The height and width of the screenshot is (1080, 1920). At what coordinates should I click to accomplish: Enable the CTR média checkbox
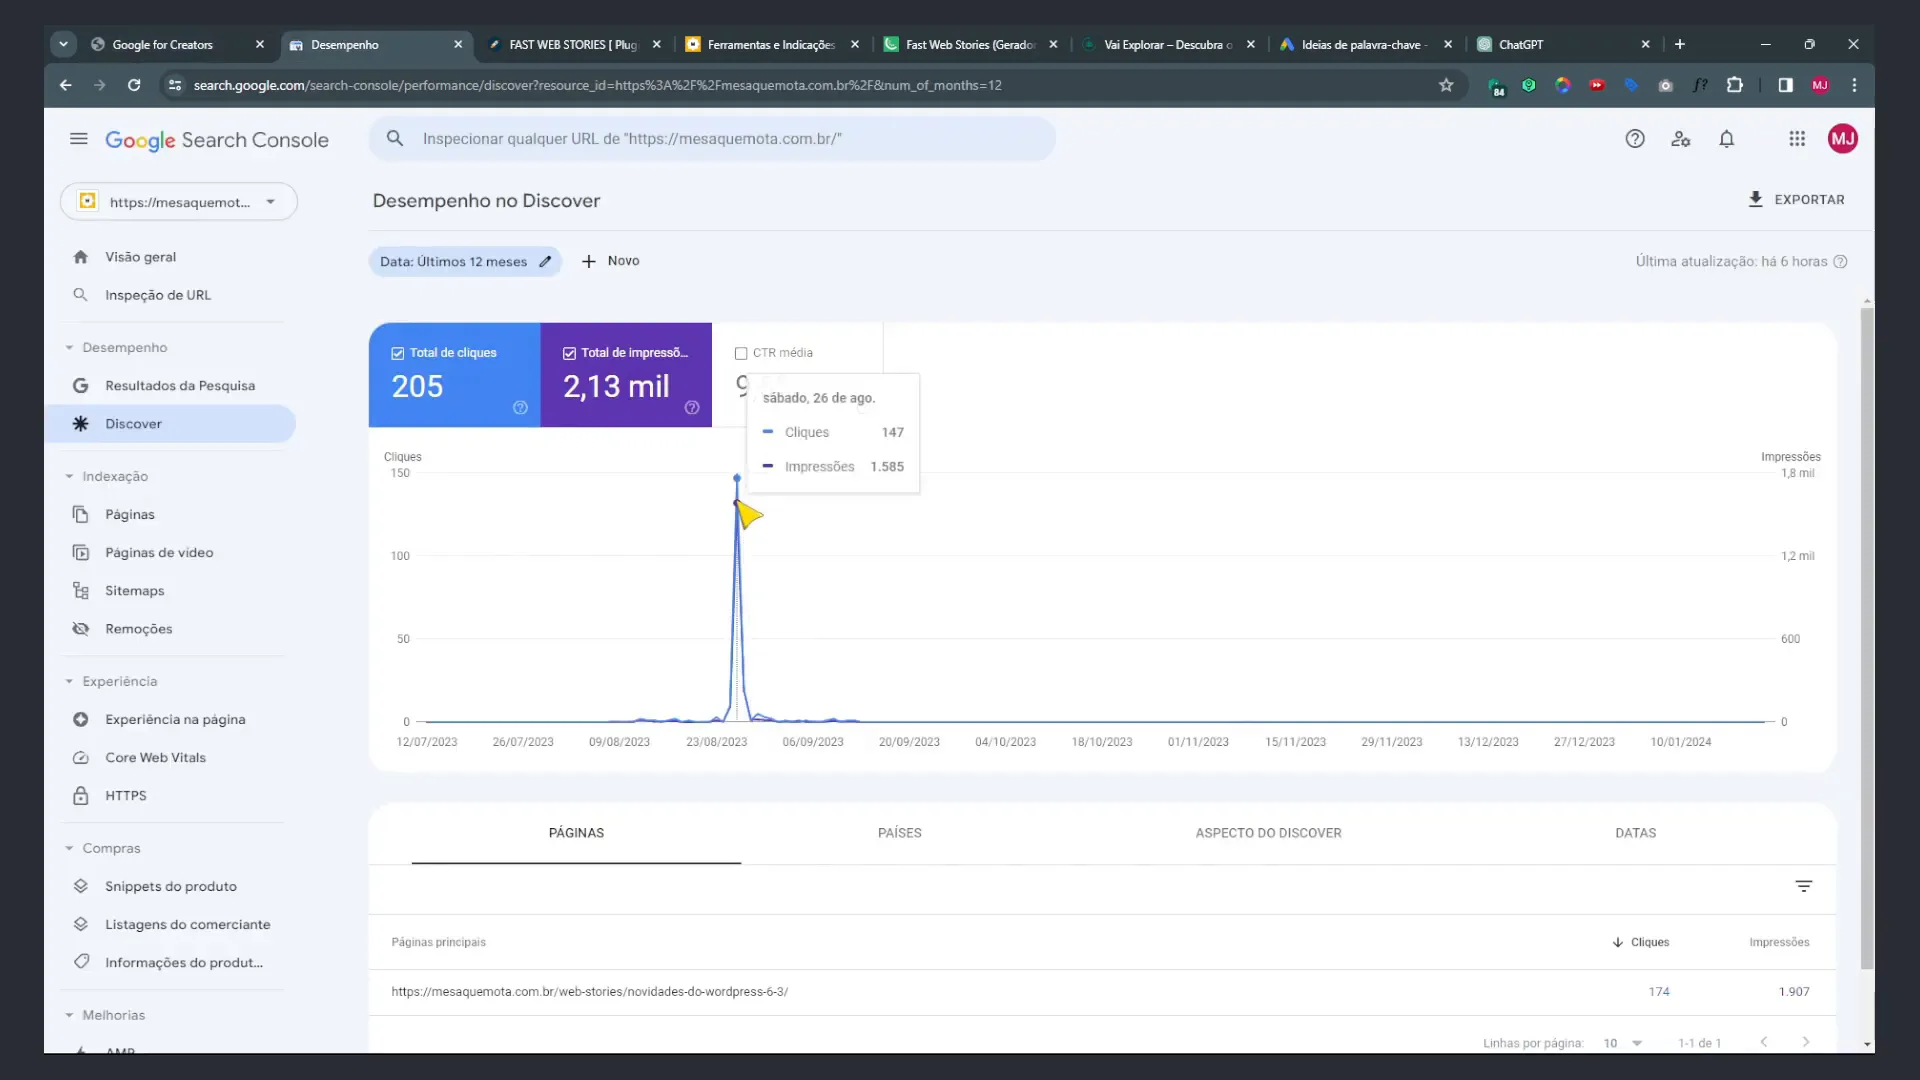[740, 352]
